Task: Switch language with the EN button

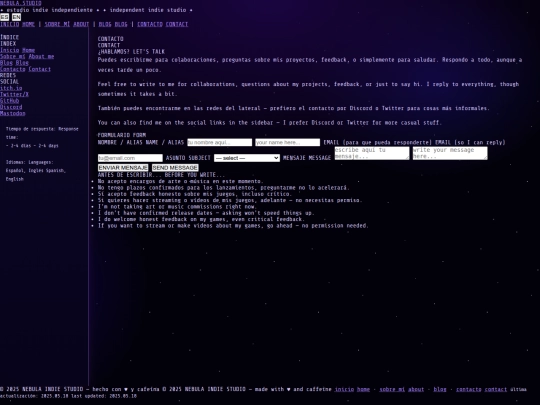Action: pyautogui.click(x=16, y=17)
